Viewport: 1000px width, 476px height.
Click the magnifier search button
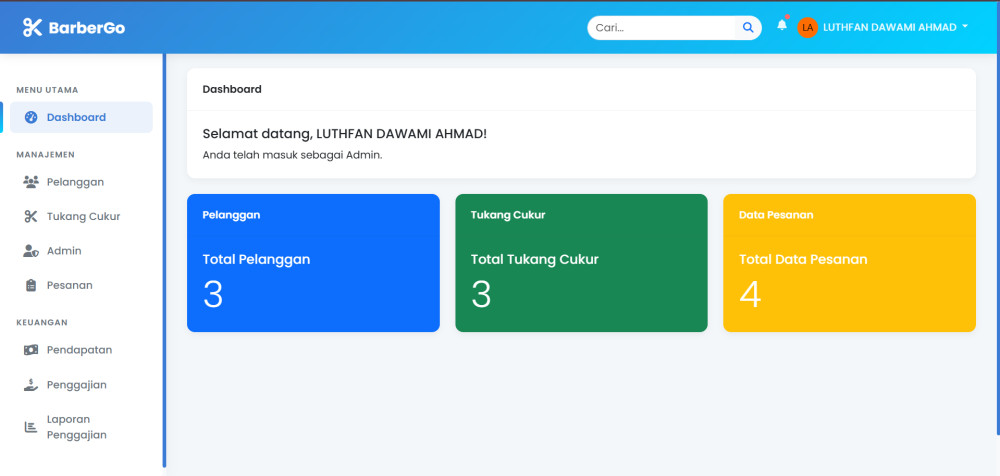click(x=748, y=27)
